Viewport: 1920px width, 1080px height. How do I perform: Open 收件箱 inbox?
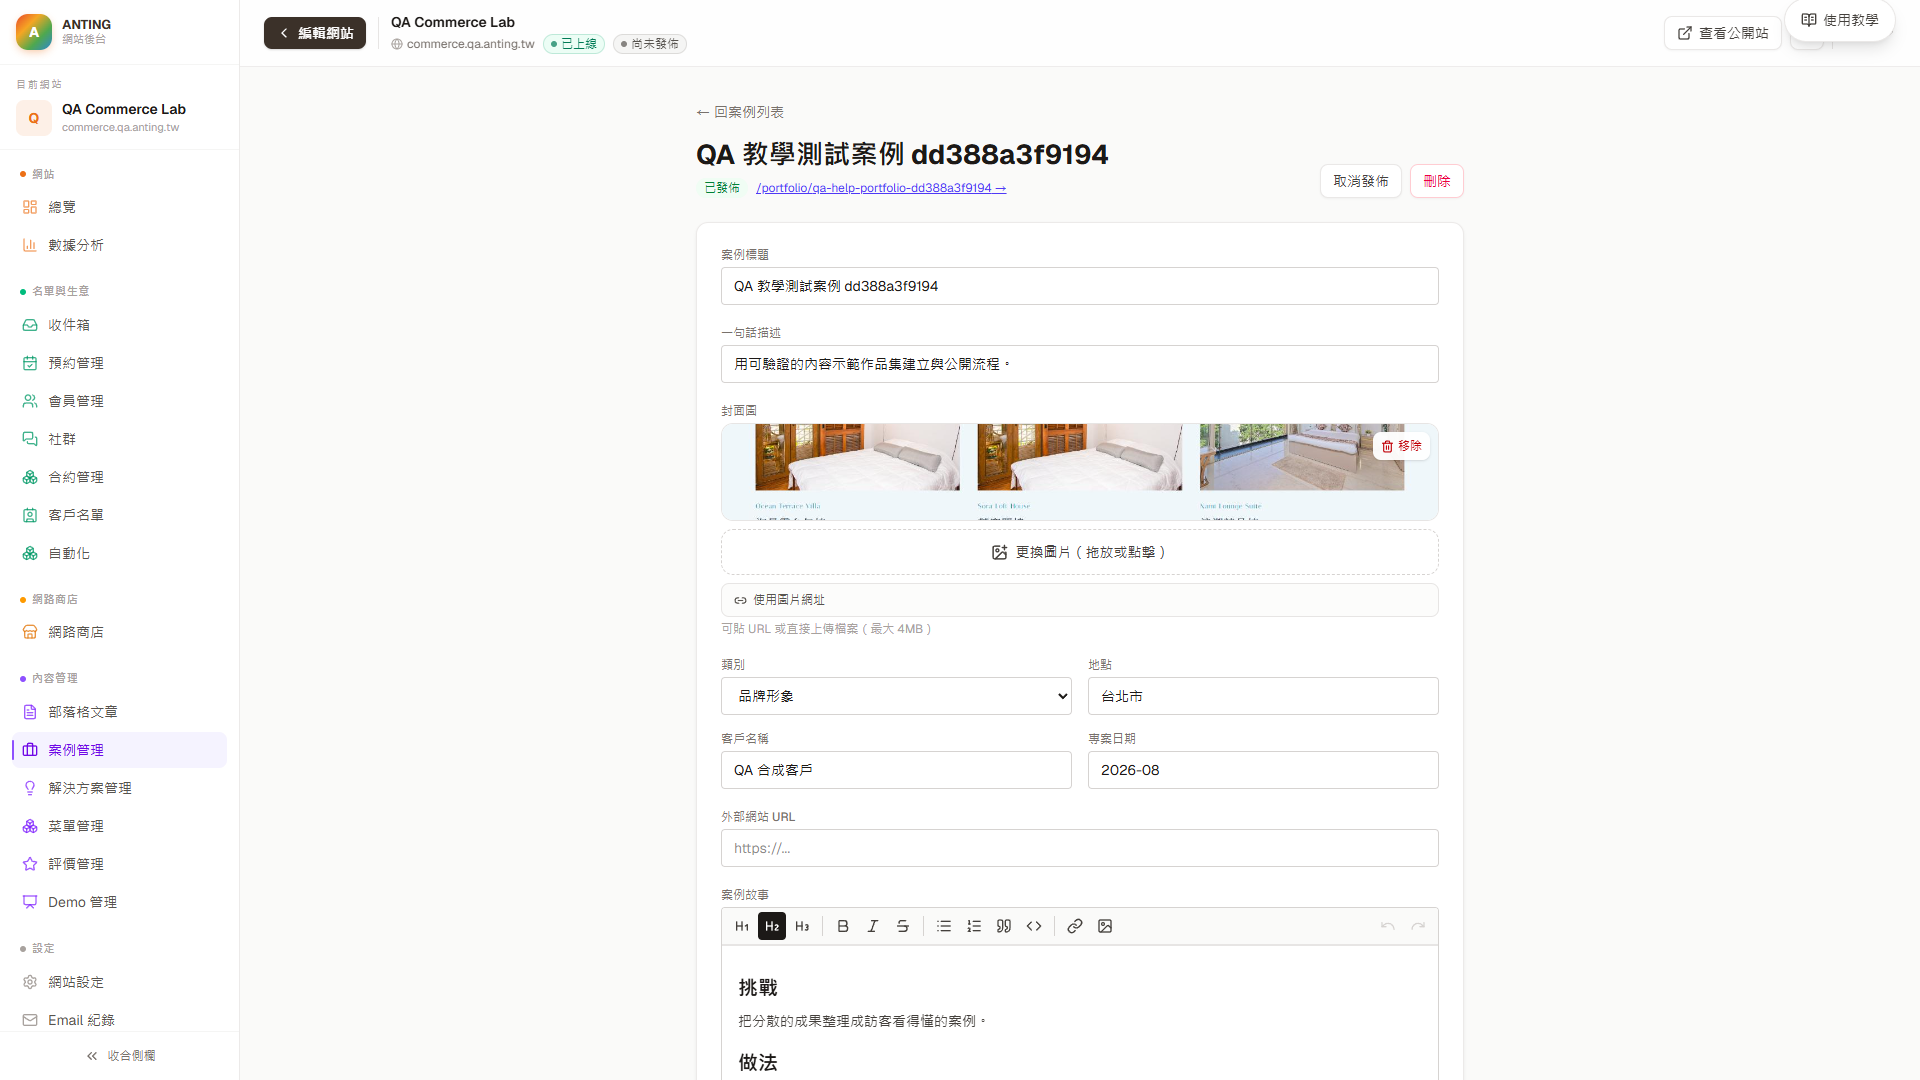pyautogui.click(x=119, y=325)
